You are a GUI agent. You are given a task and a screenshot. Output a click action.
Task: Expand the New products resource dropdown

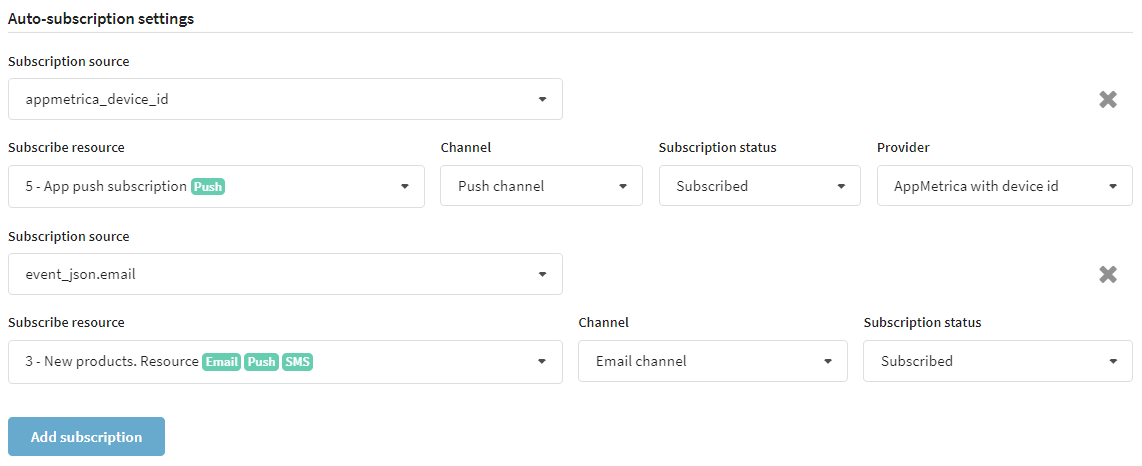(286, 361)
